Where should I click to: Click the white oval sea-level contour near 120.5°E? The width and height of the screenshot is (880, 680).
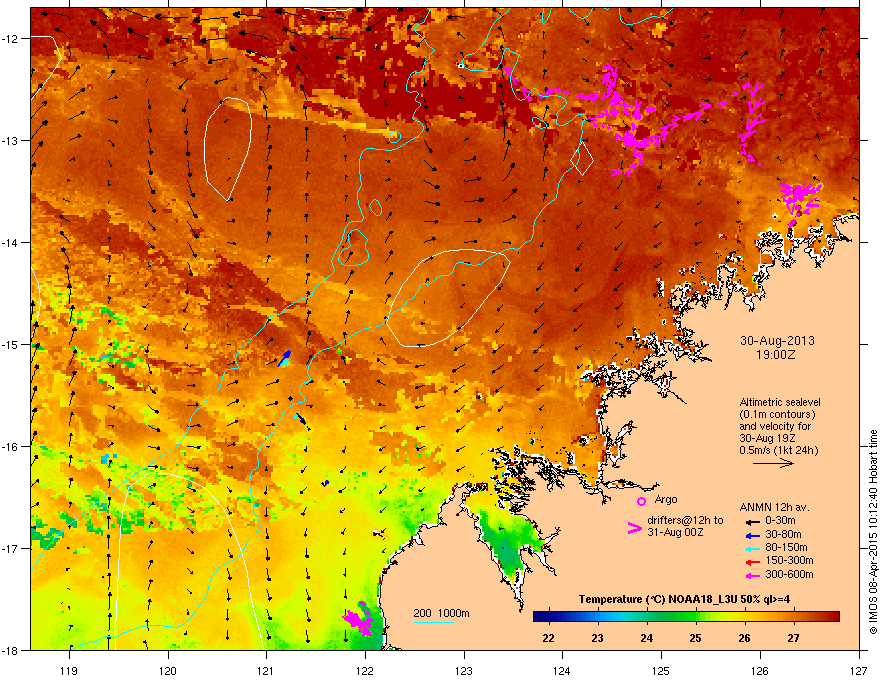(x=227, y=149)
